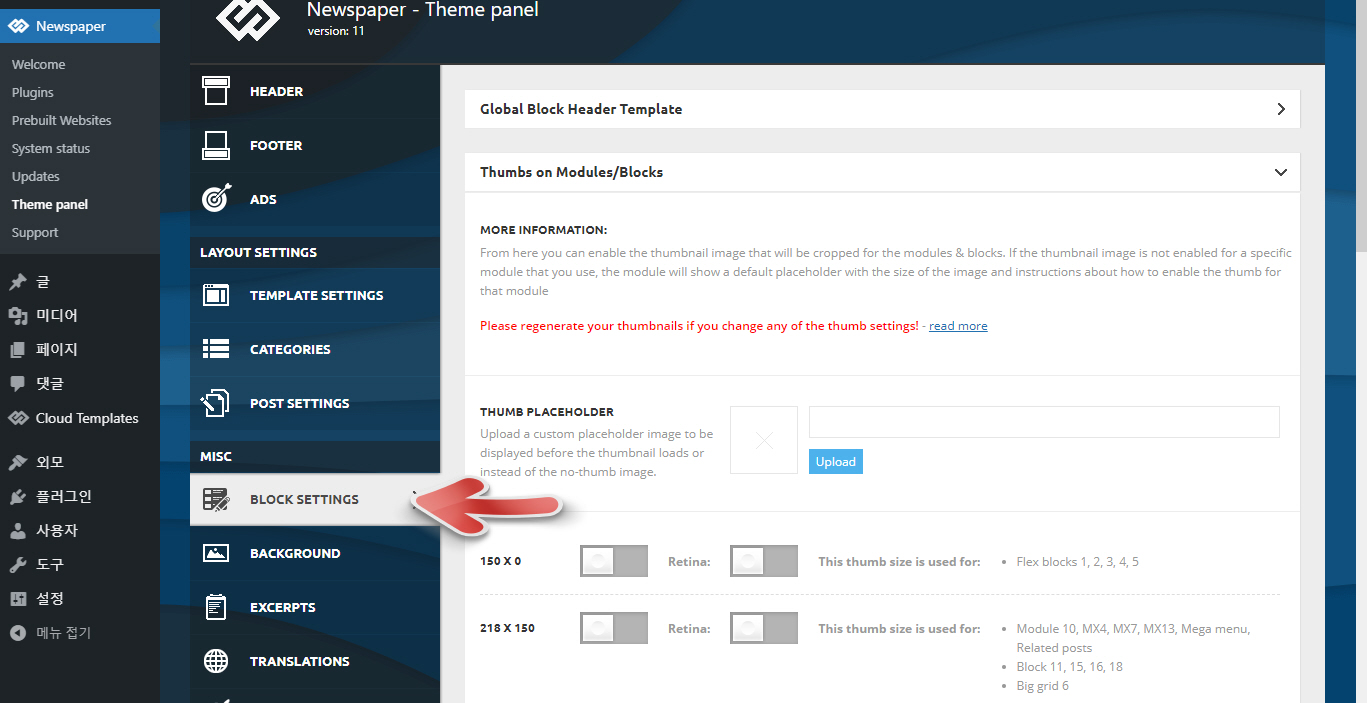This screenshot has width=1367, height=703.
Task: Open Prebuilt Websites submenu item
Action: click(62, 120)
